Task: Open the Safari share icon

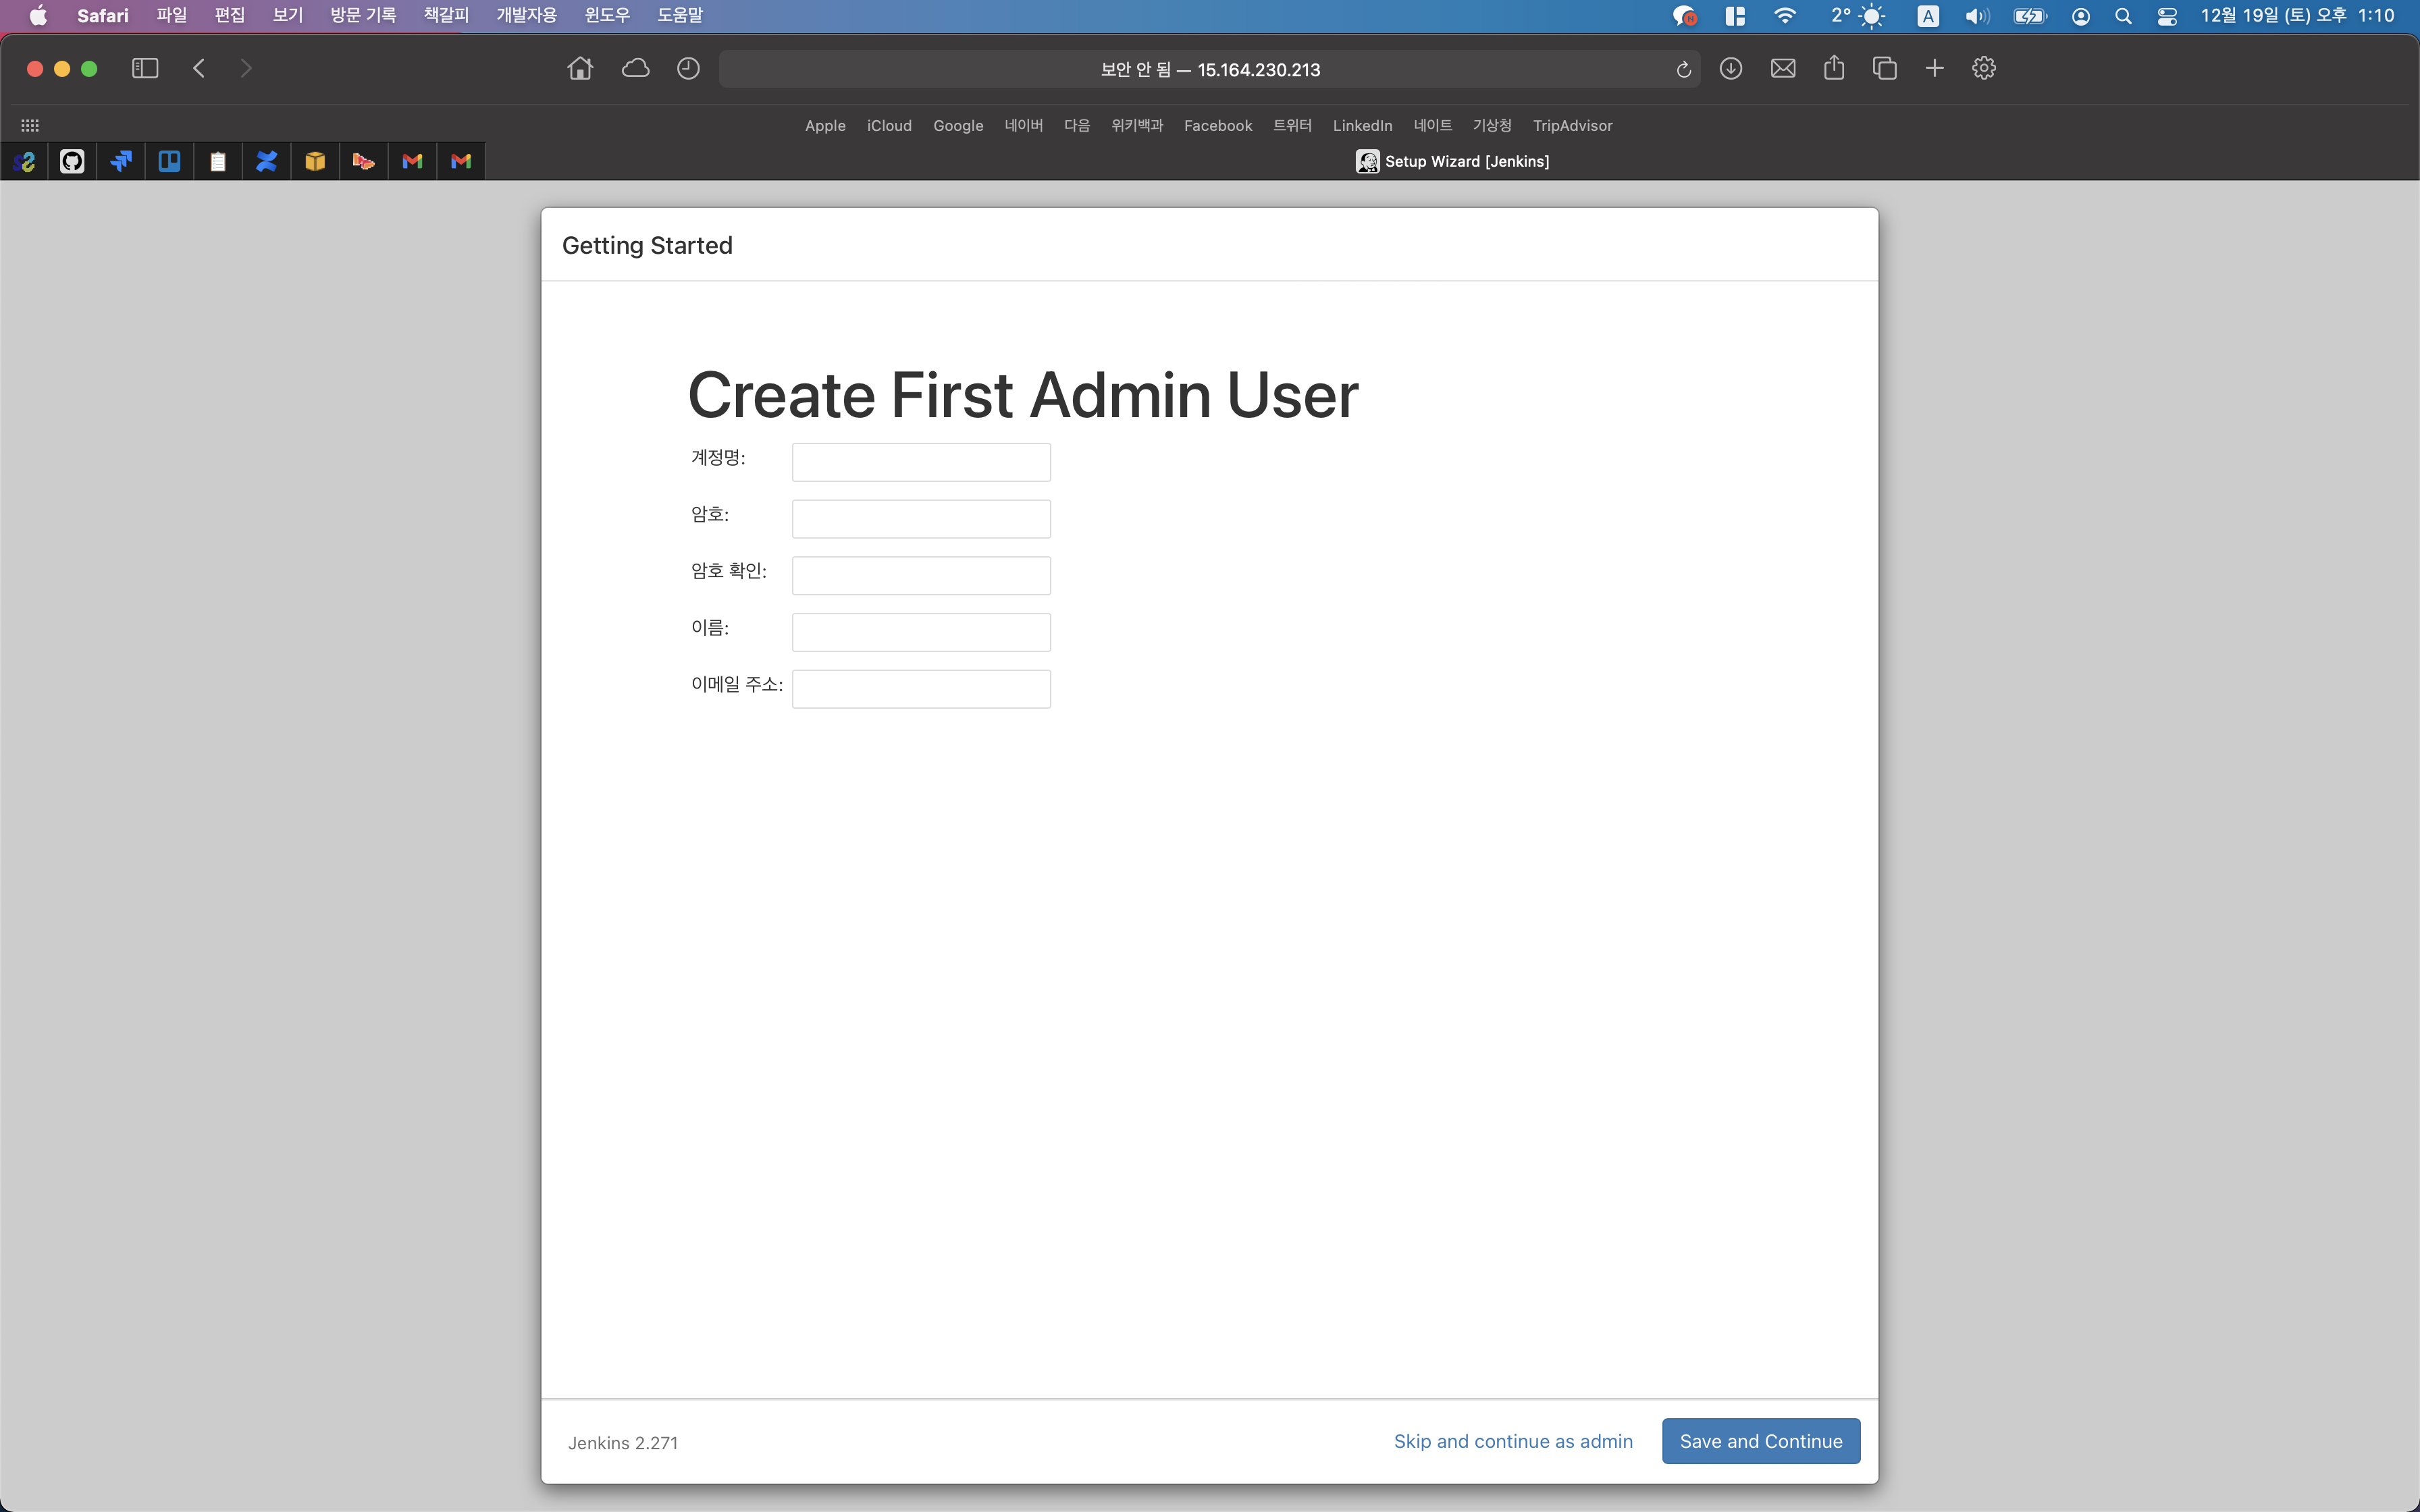Action: (x=1833, y=68)
